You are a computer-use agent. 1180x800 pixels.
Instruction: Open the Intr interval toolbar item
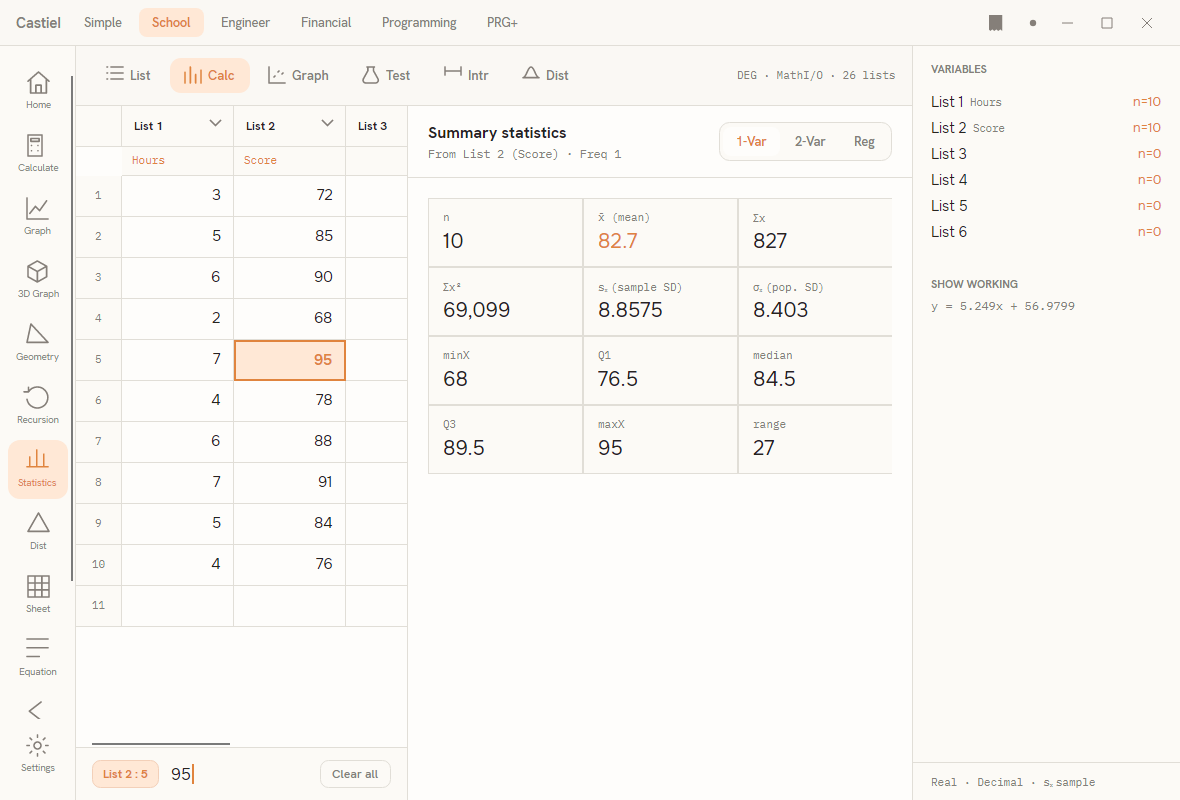click(466, 75)
